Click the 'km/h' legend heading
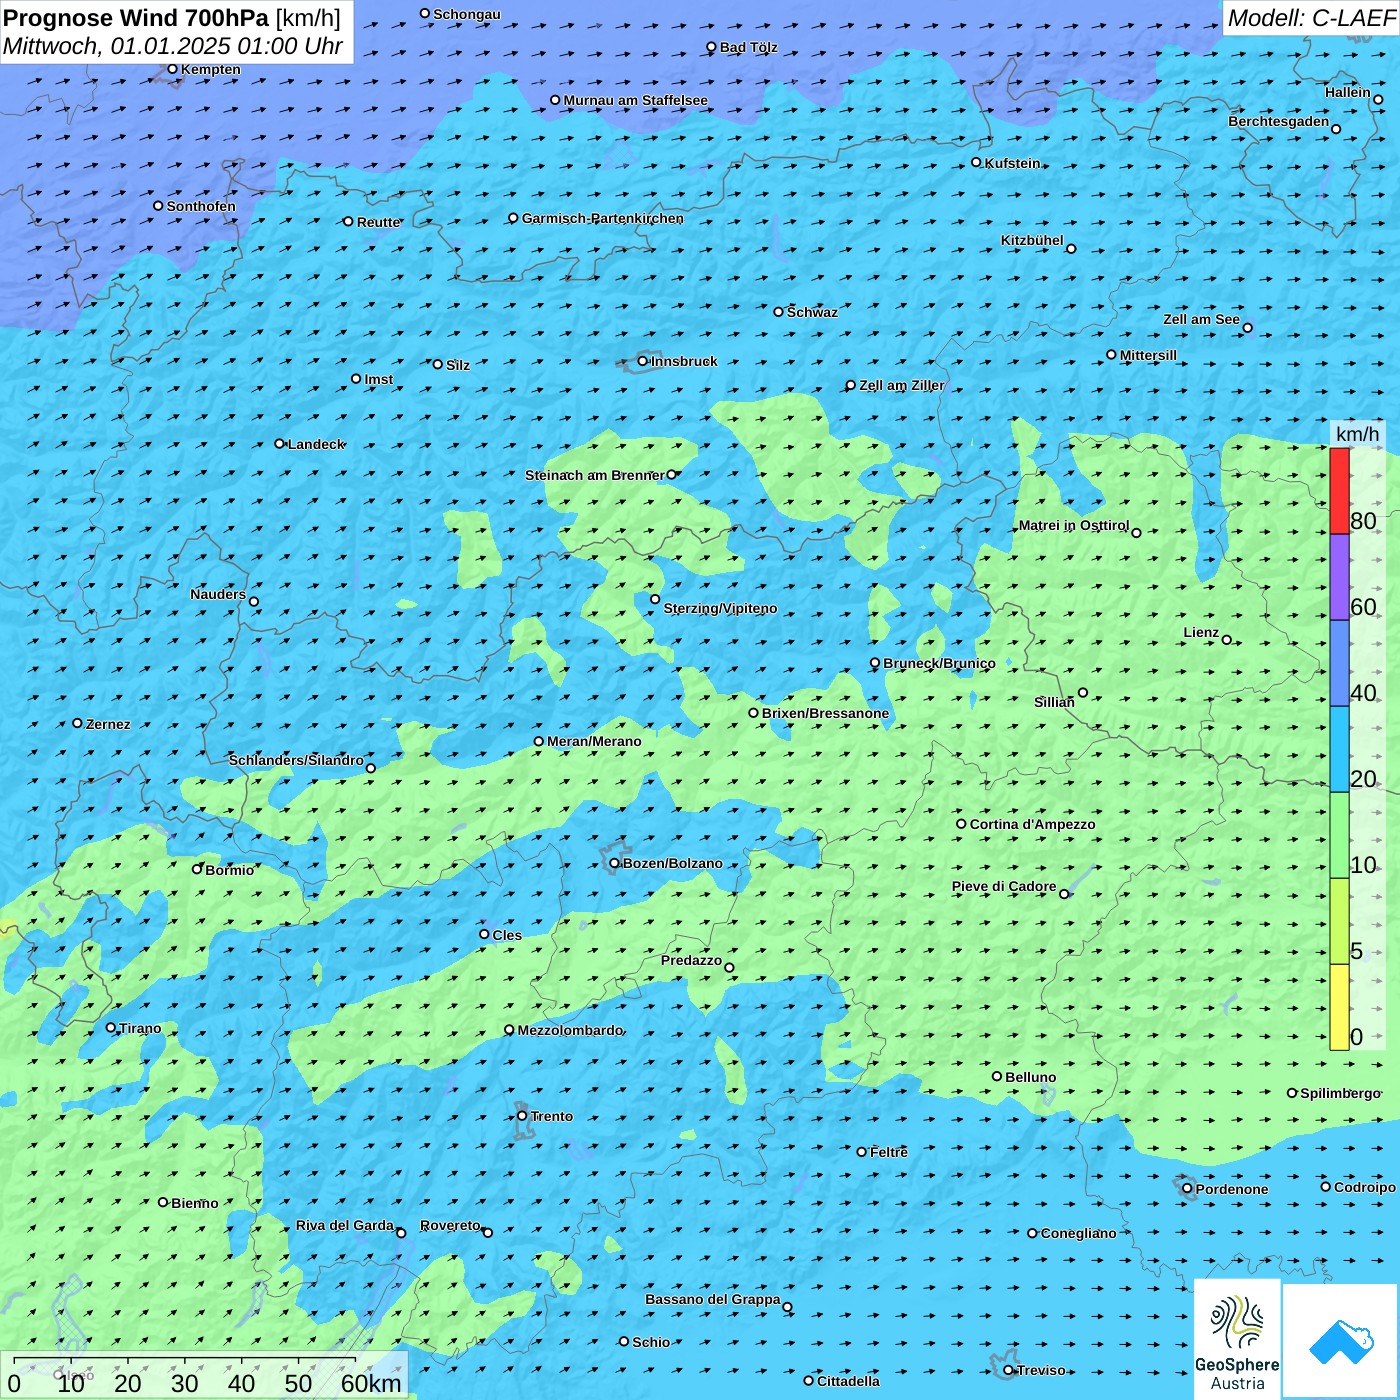 click(1357, 434)
